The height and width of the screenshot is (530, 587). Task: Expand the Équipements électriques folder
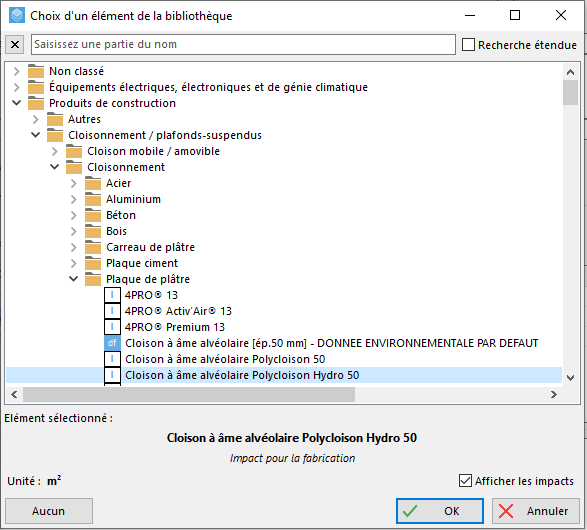[x=16, y=87]
